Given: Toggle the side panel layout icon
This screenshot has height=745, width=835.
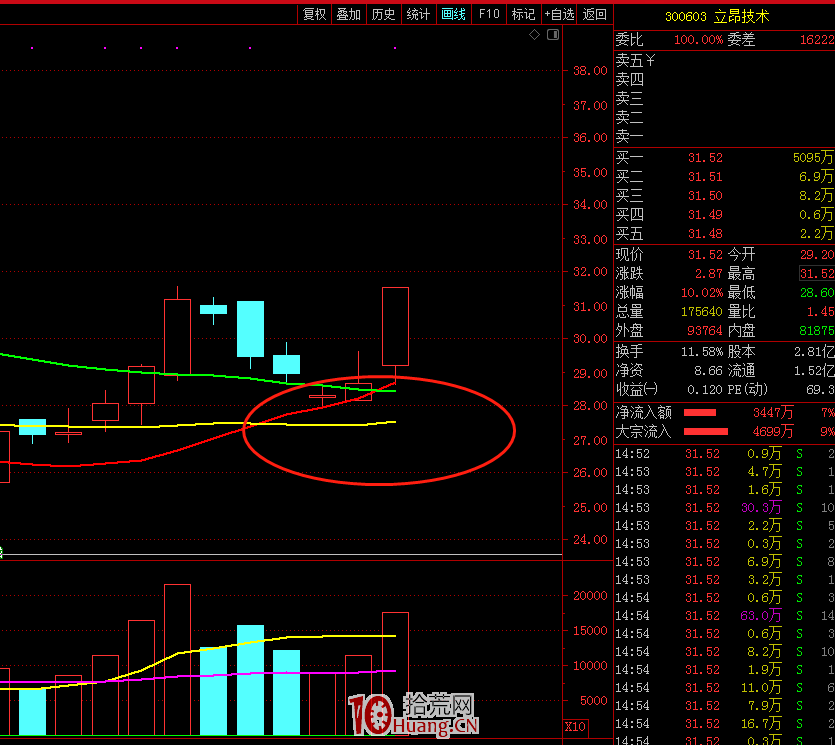Looking at the screenshot, I should 553,35.
